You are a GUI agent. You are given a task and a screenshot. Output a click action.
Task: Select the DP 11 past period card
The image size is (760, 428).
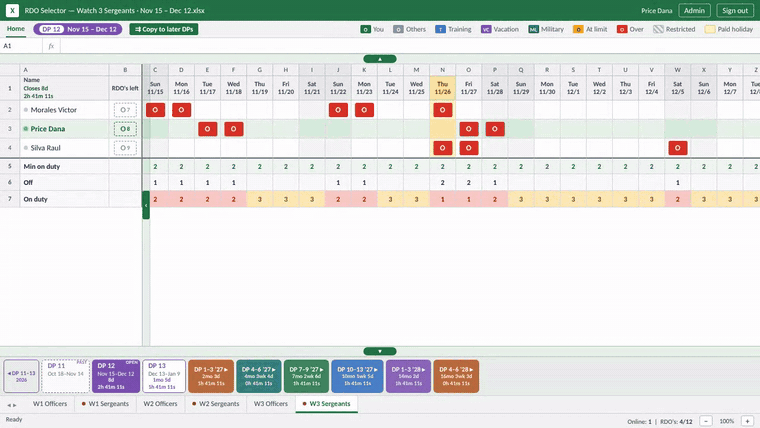click(66, 376)
